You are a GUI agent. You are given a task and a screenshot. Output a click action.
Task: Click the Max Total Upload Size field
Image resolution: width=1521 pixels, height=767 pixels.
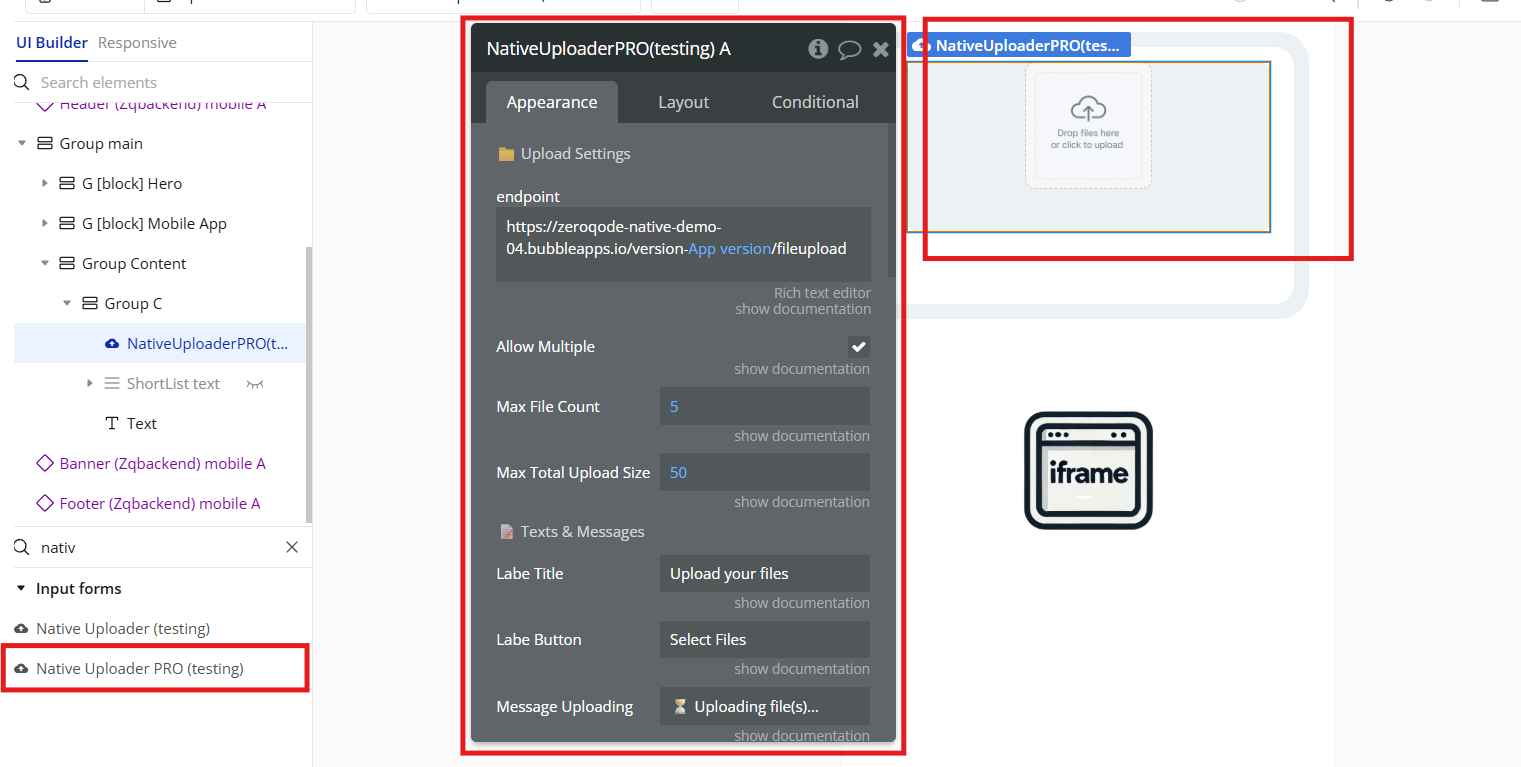point(764,473)
